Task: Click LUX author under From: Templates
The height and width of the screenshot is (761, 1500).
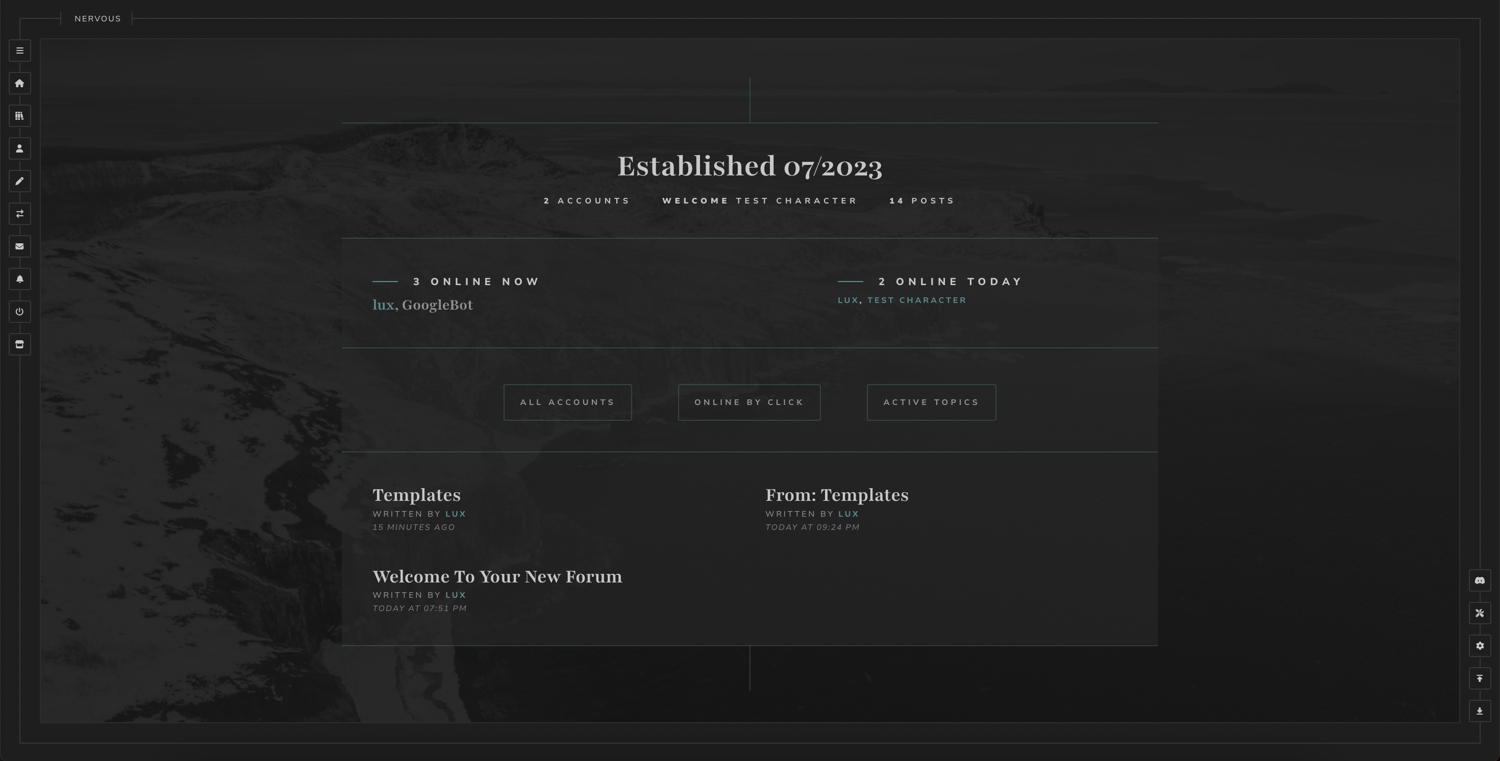Action: click(849, 514)
